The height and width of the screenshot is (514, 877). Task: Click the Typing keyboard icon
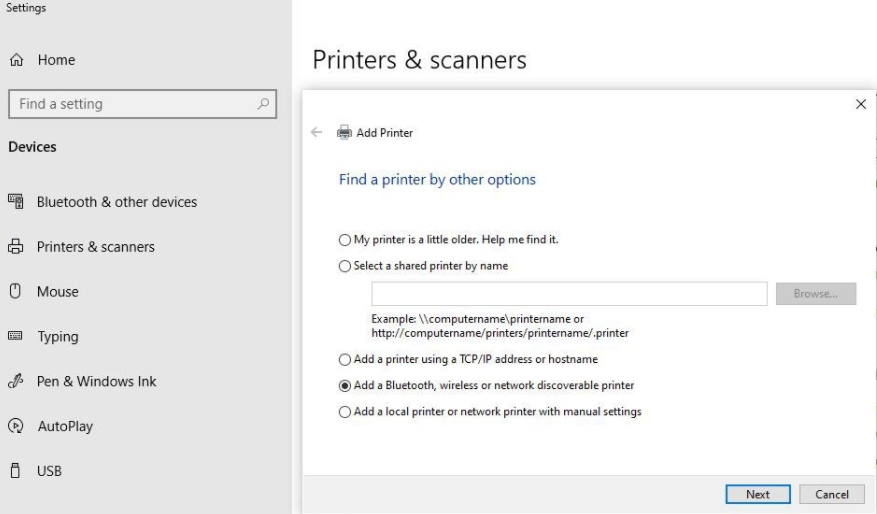[16, 337]
